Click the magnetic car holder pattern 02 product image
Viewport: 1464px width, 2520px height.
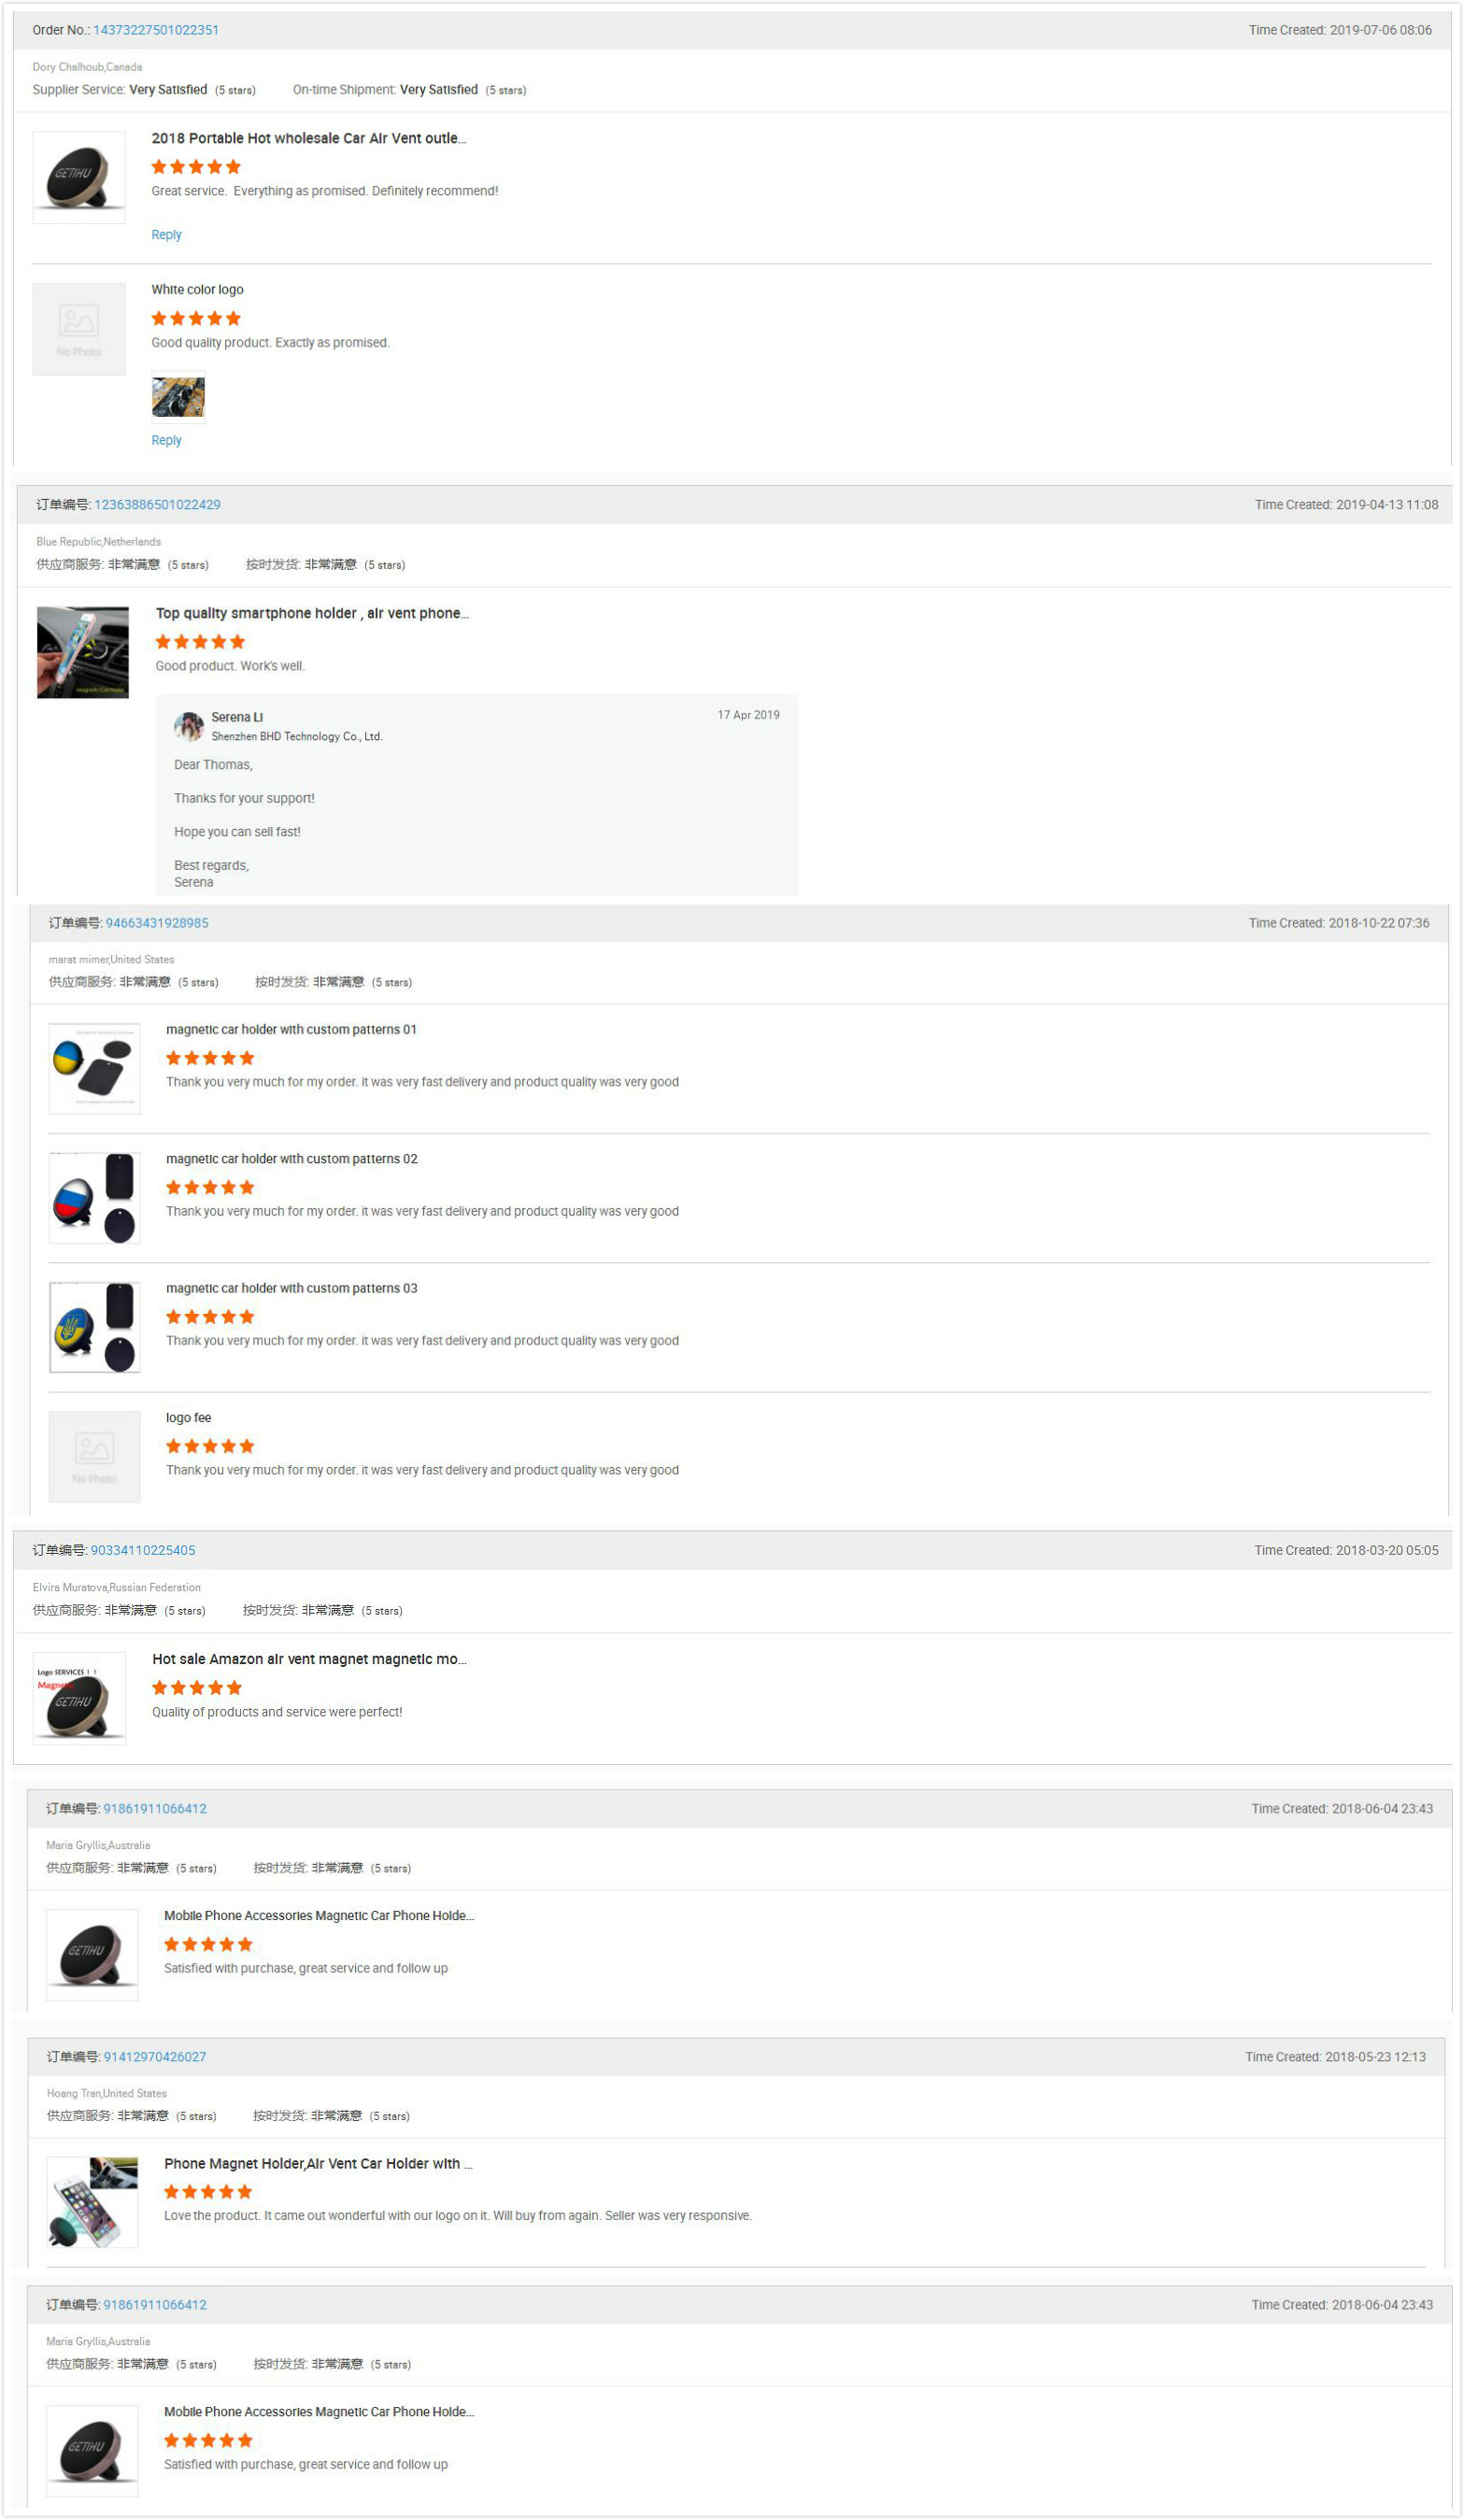coord(94,1197)
